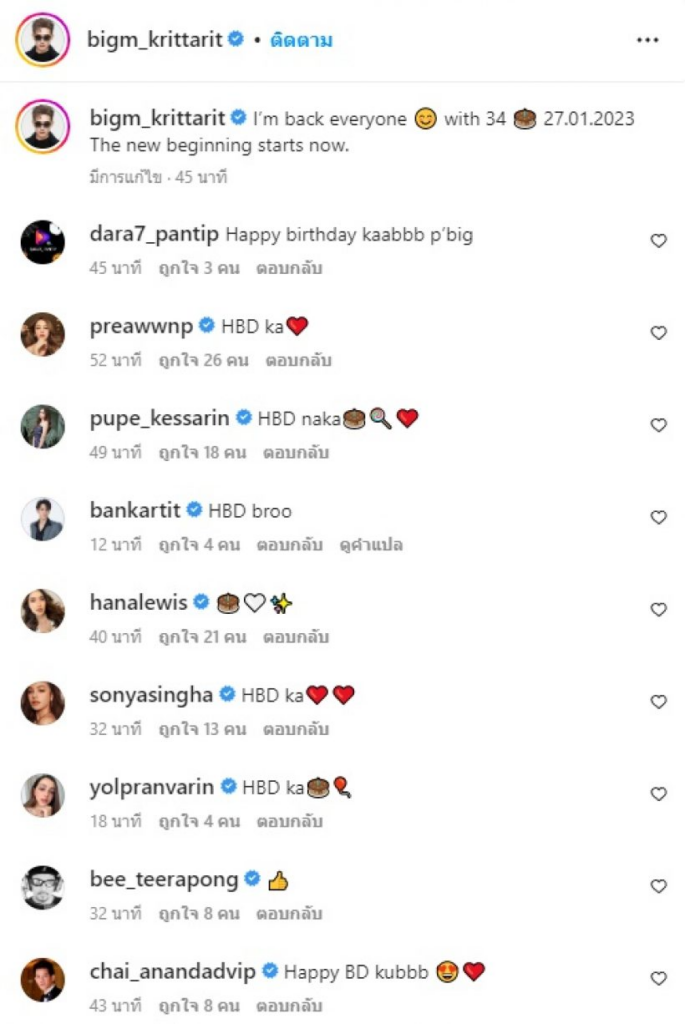Reply to chai_anandadvip's comment
Screen dimensions: 685x1024
(290, 1005)
